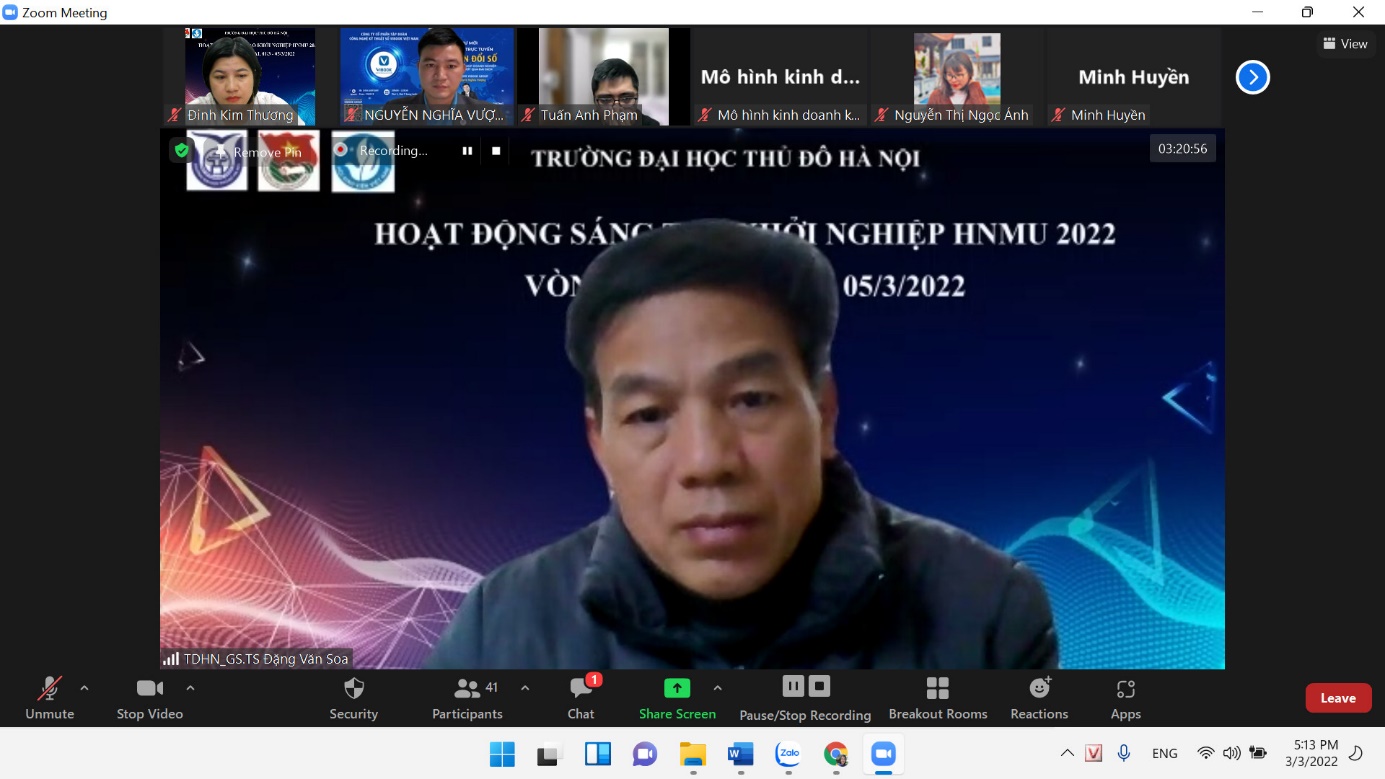
Task: Click the green encryption shield icon
Action: pos(181,150)
